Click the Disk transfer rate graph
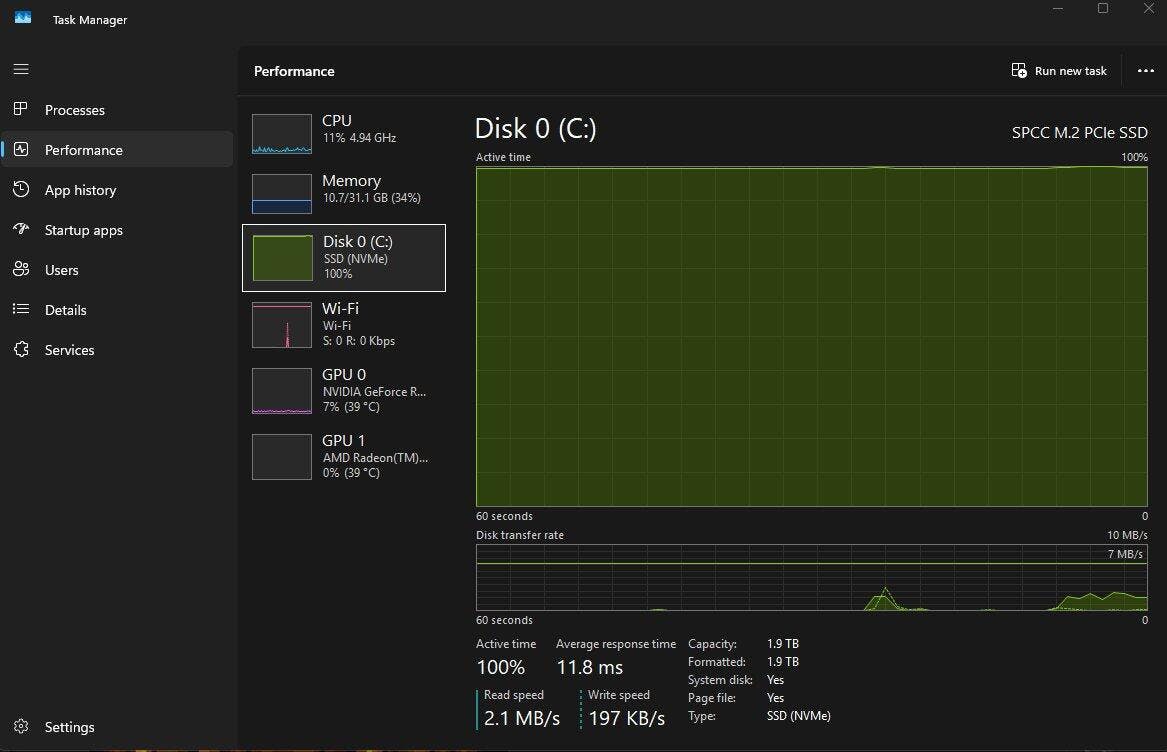 pos(811,578)
